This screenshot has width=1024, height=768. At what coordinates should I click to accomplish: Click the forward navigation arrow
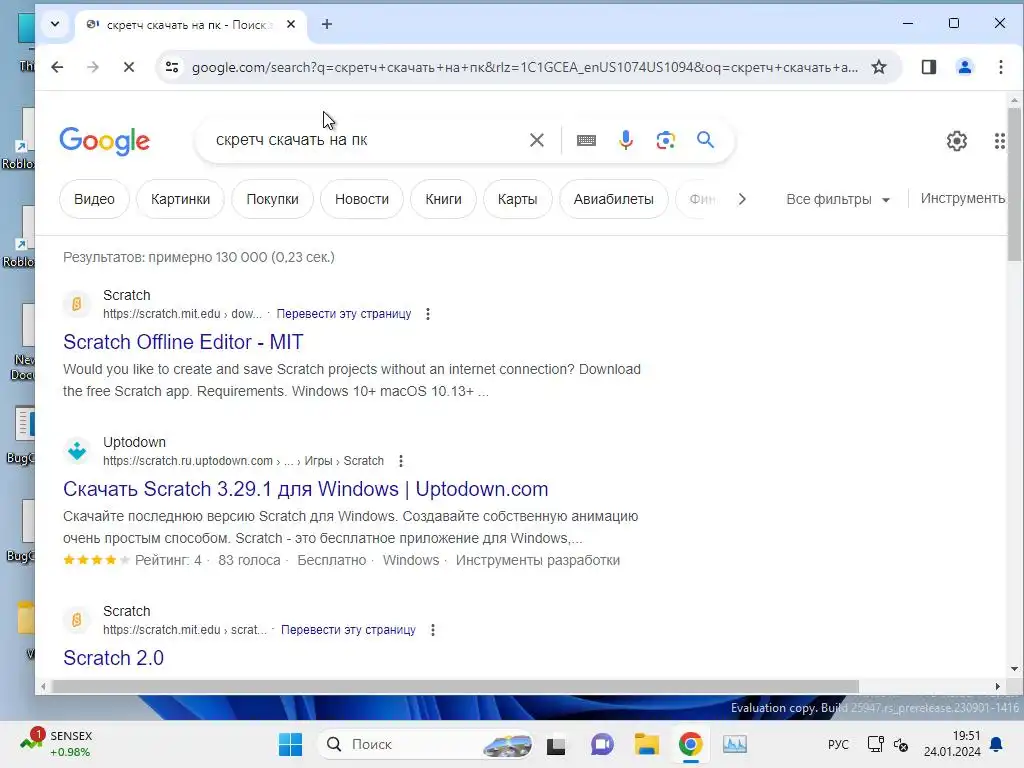click(x=93, y=67)
